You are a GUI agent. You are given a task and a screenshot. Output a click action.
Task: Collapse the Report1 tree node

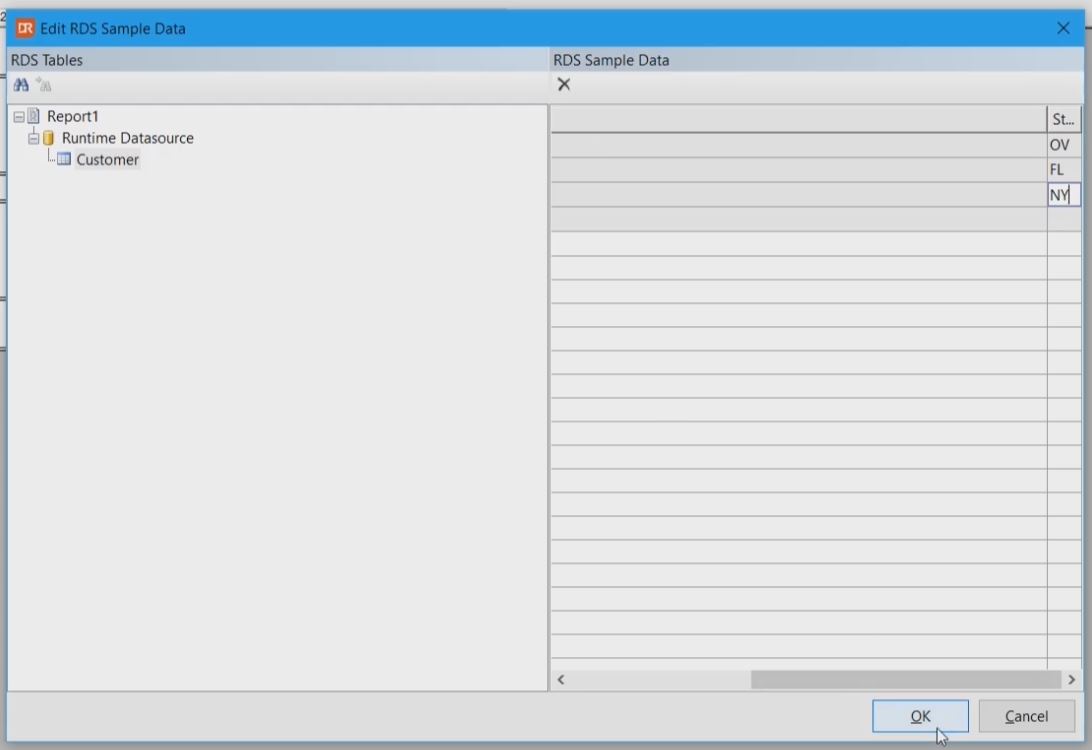click(18, 116)
